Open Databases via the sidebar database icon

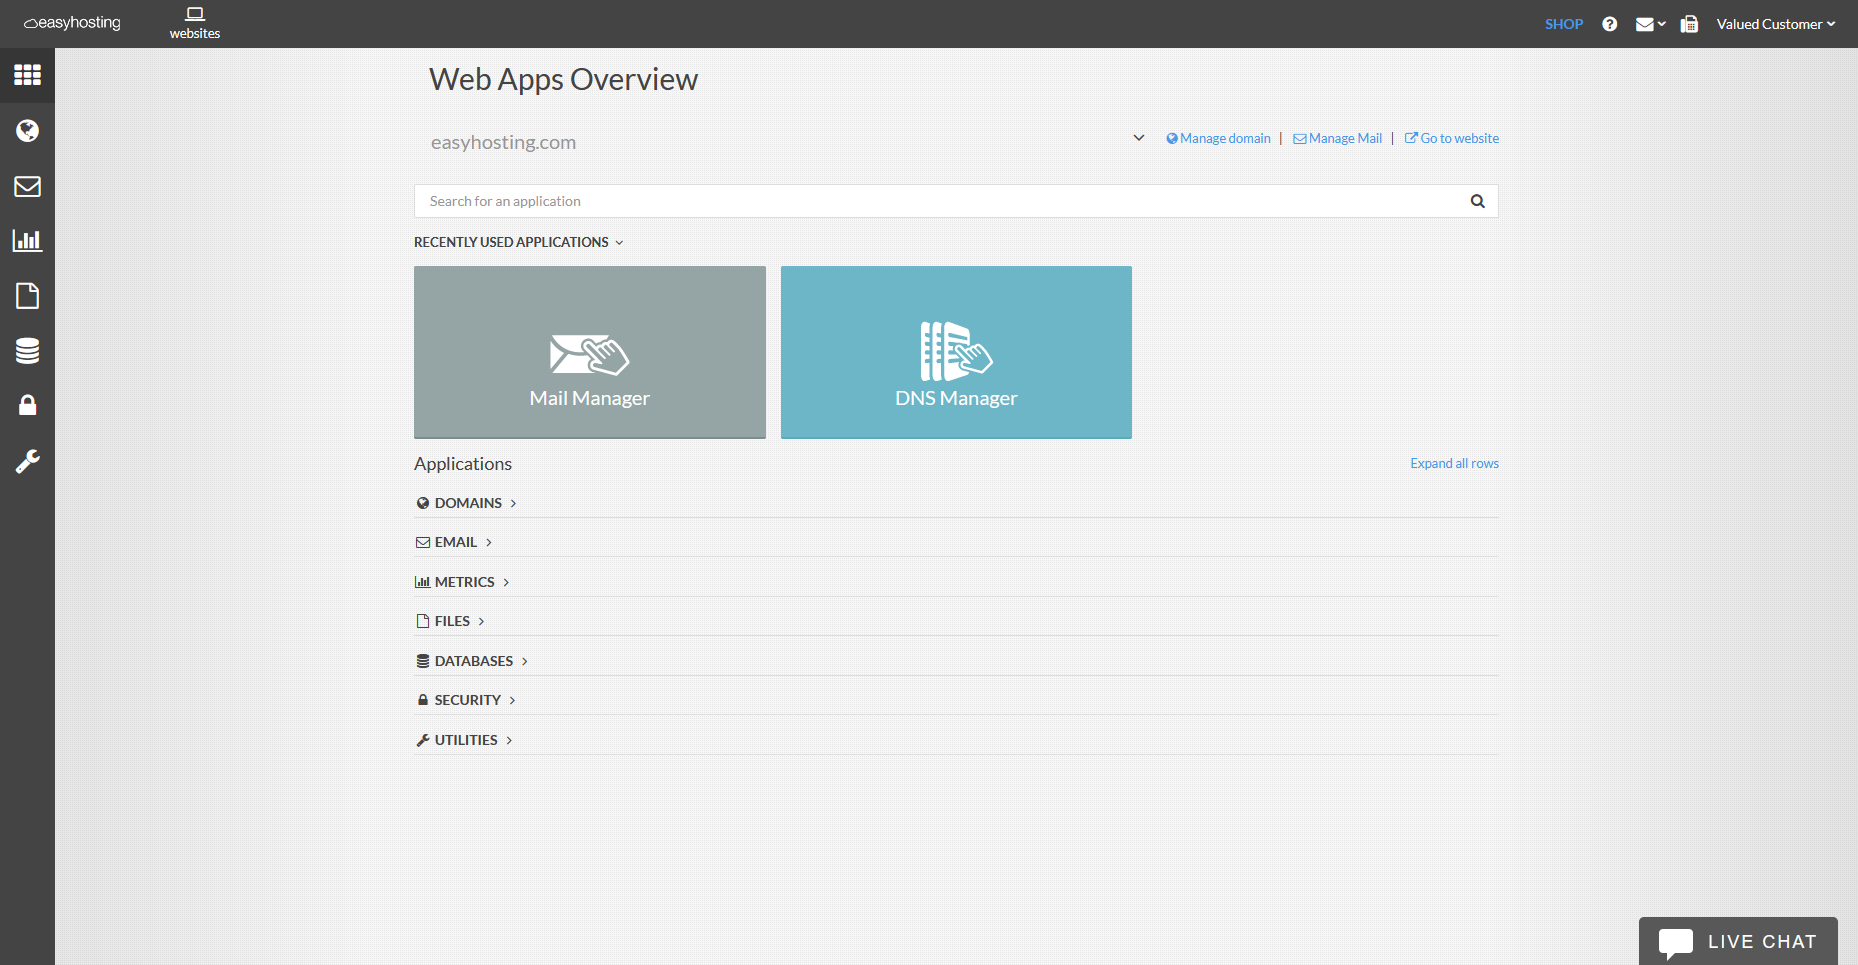[27, 350]
